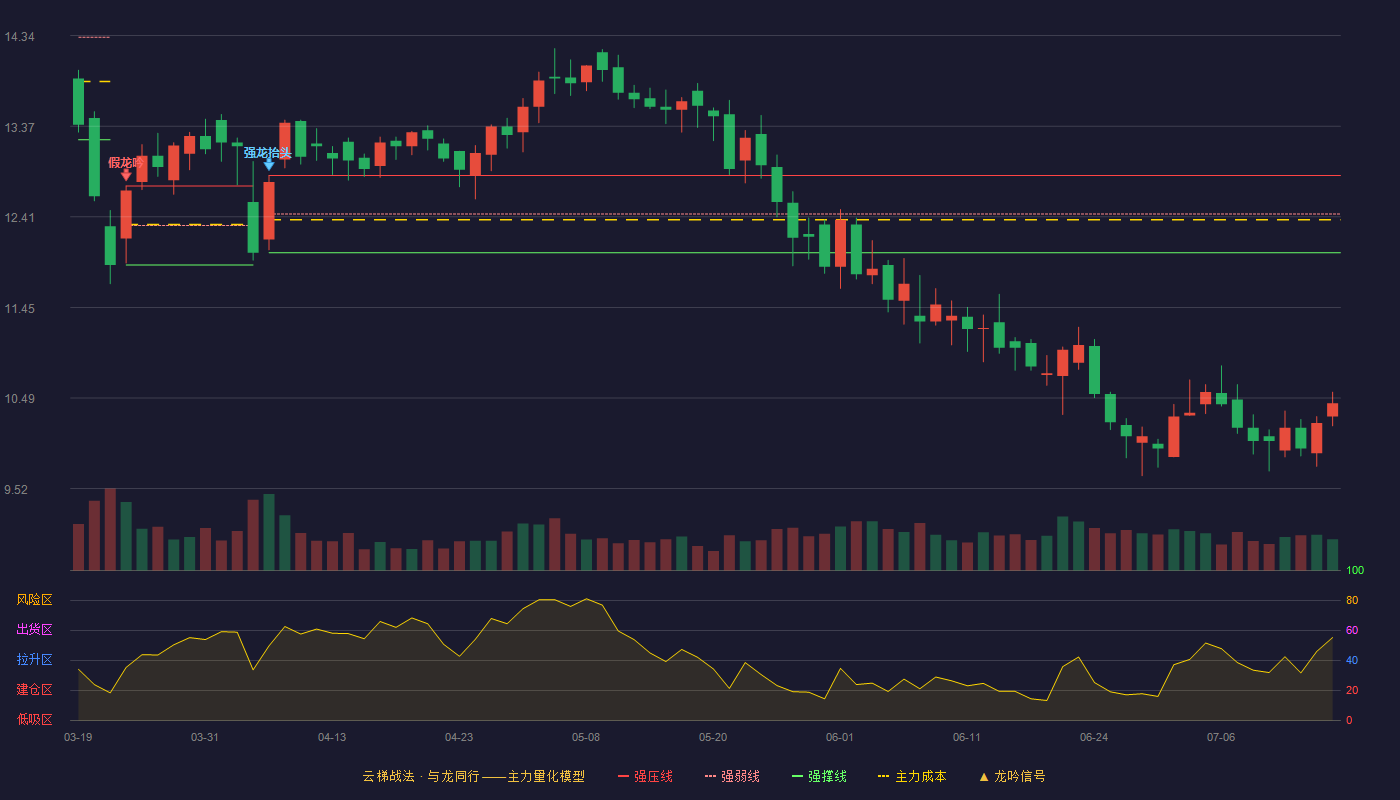Click the 07-06 date label
Image resolution: width=1400 pixels, height=800 pixels.
pyautogui.click(x=1221, y=737)
